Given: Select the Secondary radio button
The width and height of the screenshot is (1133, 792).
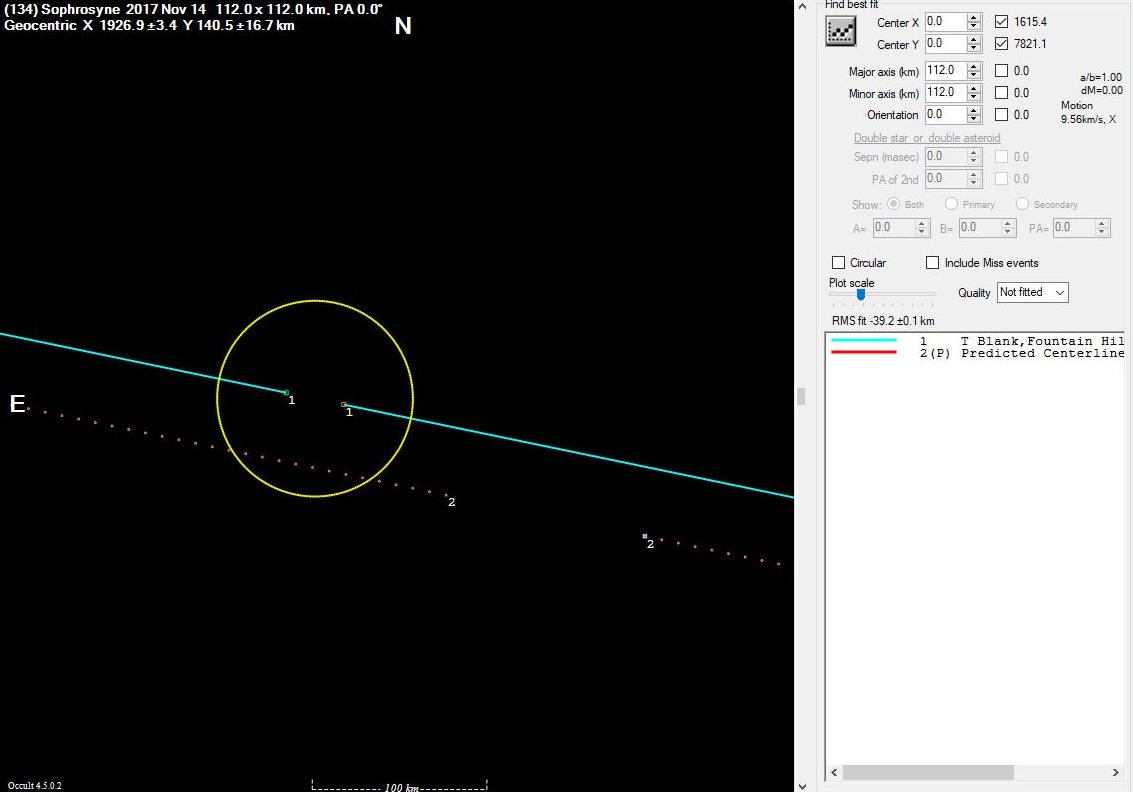Looking at the screenshot, I should (1022, 204).
